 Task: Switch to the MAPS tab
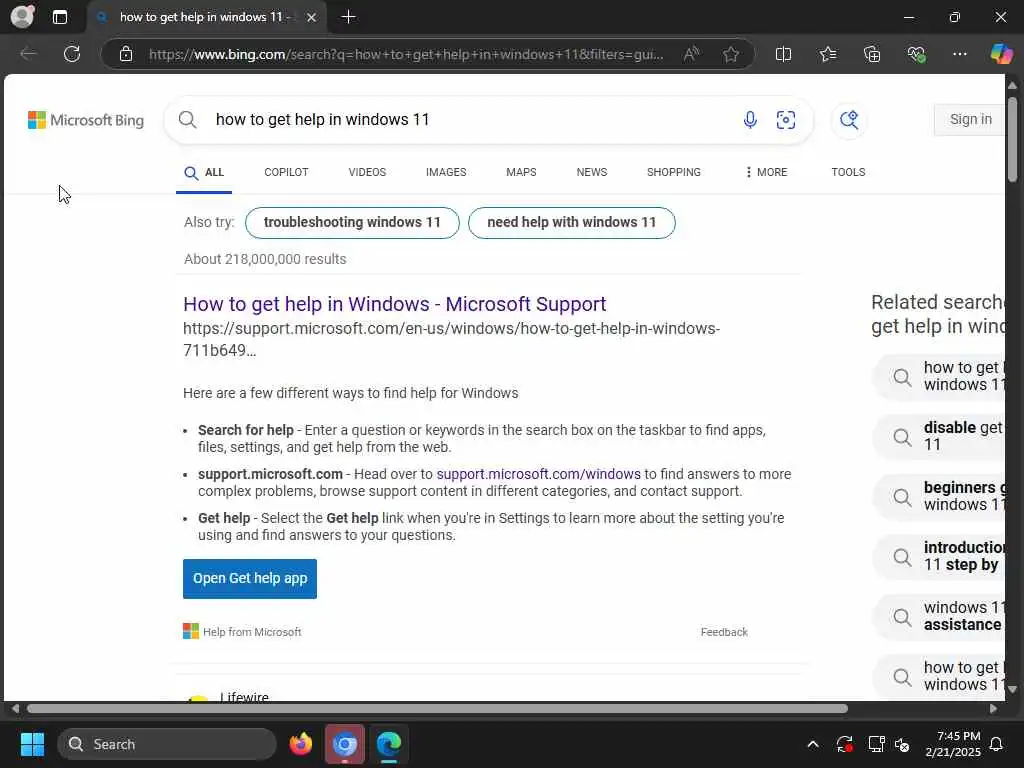(x=521, y=172)
